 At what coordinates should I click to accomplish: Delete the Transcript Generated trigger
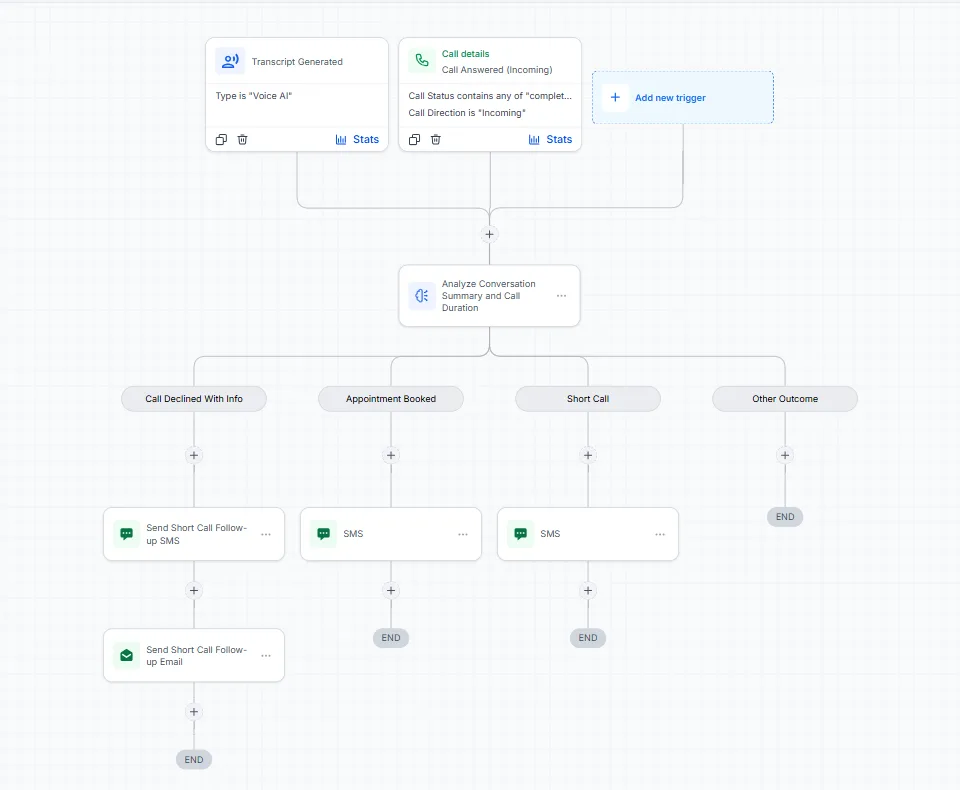[242, 140]
